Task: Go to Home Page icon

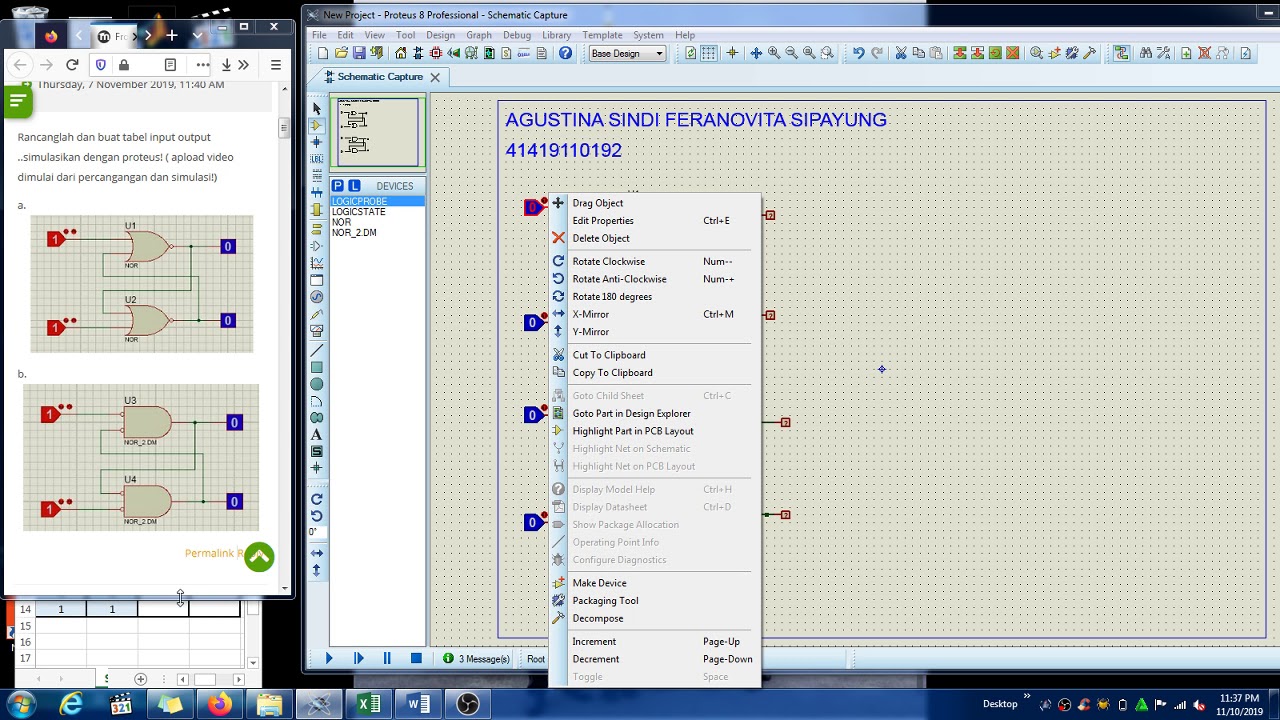Action: pyautogui.click(x=401, y=53)
